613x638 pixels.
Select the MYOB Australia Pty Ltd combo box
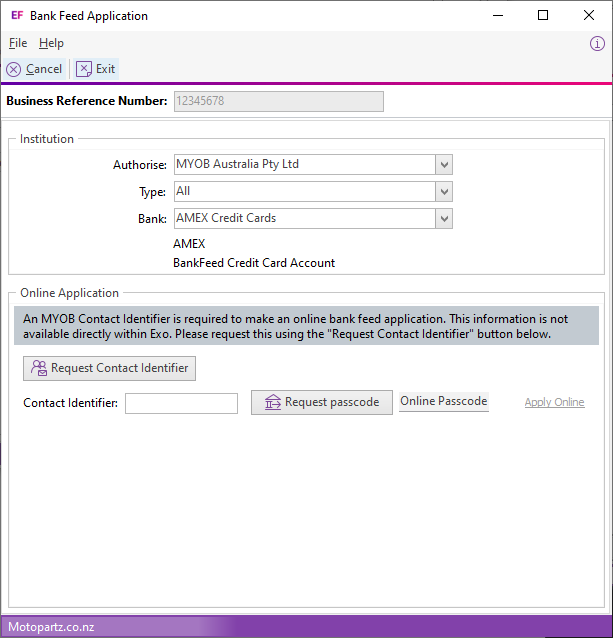pos(313,165)
